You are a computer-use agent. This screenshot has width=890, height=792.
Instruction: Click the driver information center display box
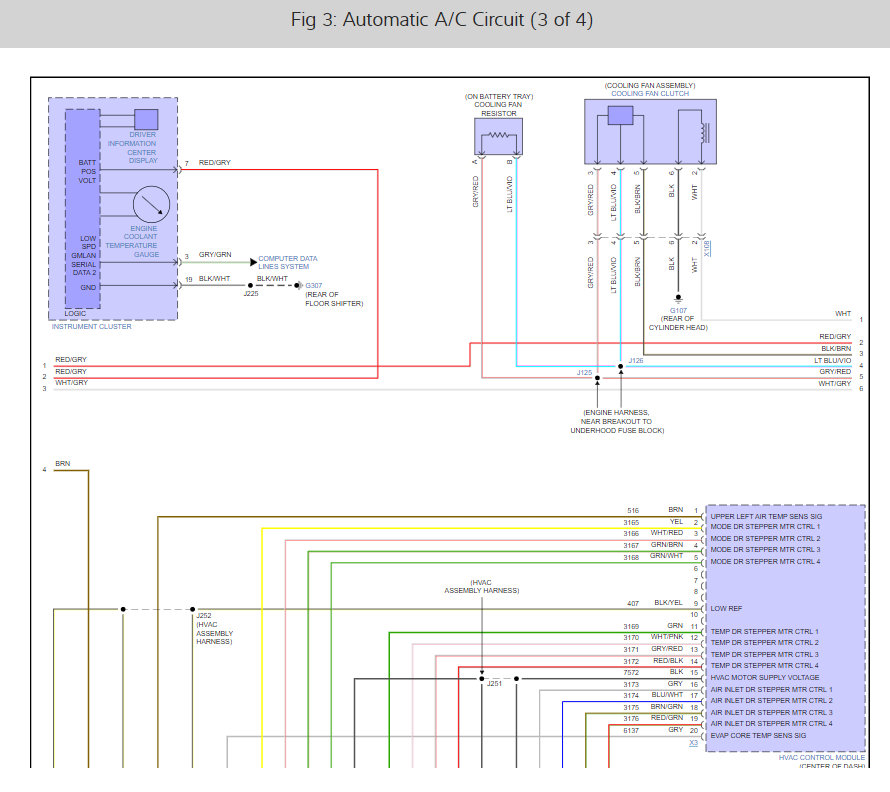146,120
